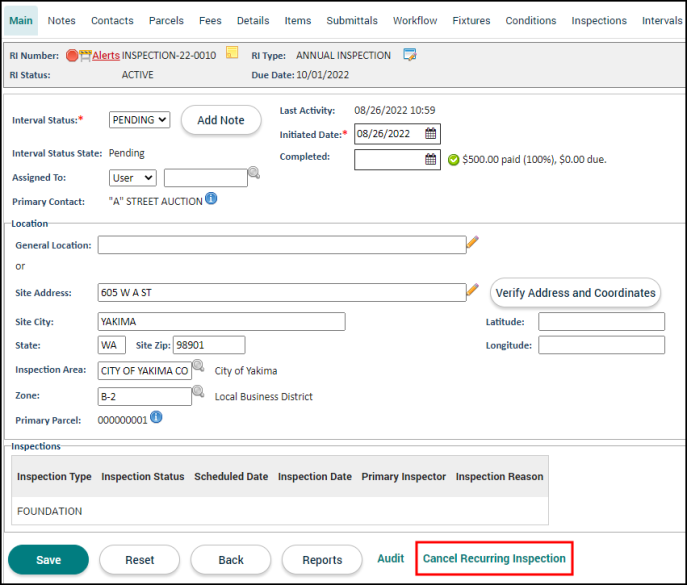687x585 pixels.
Task: Click Cancel Recurring Inspection link
Action: (x=494, y=558)
